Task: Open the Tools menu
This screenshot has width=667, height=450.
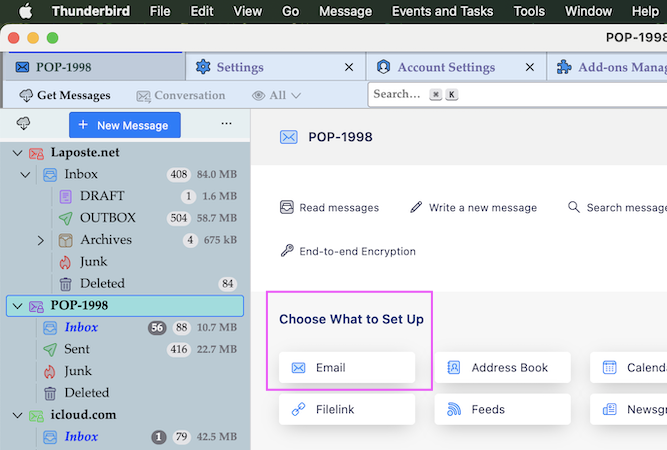Action: 529,11
